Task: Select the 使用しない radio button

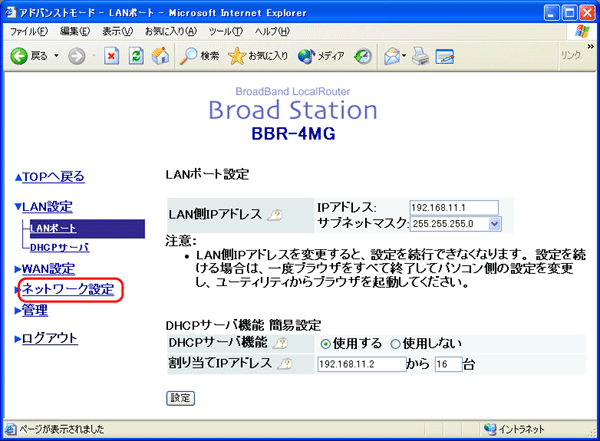Action: [395, 344]
